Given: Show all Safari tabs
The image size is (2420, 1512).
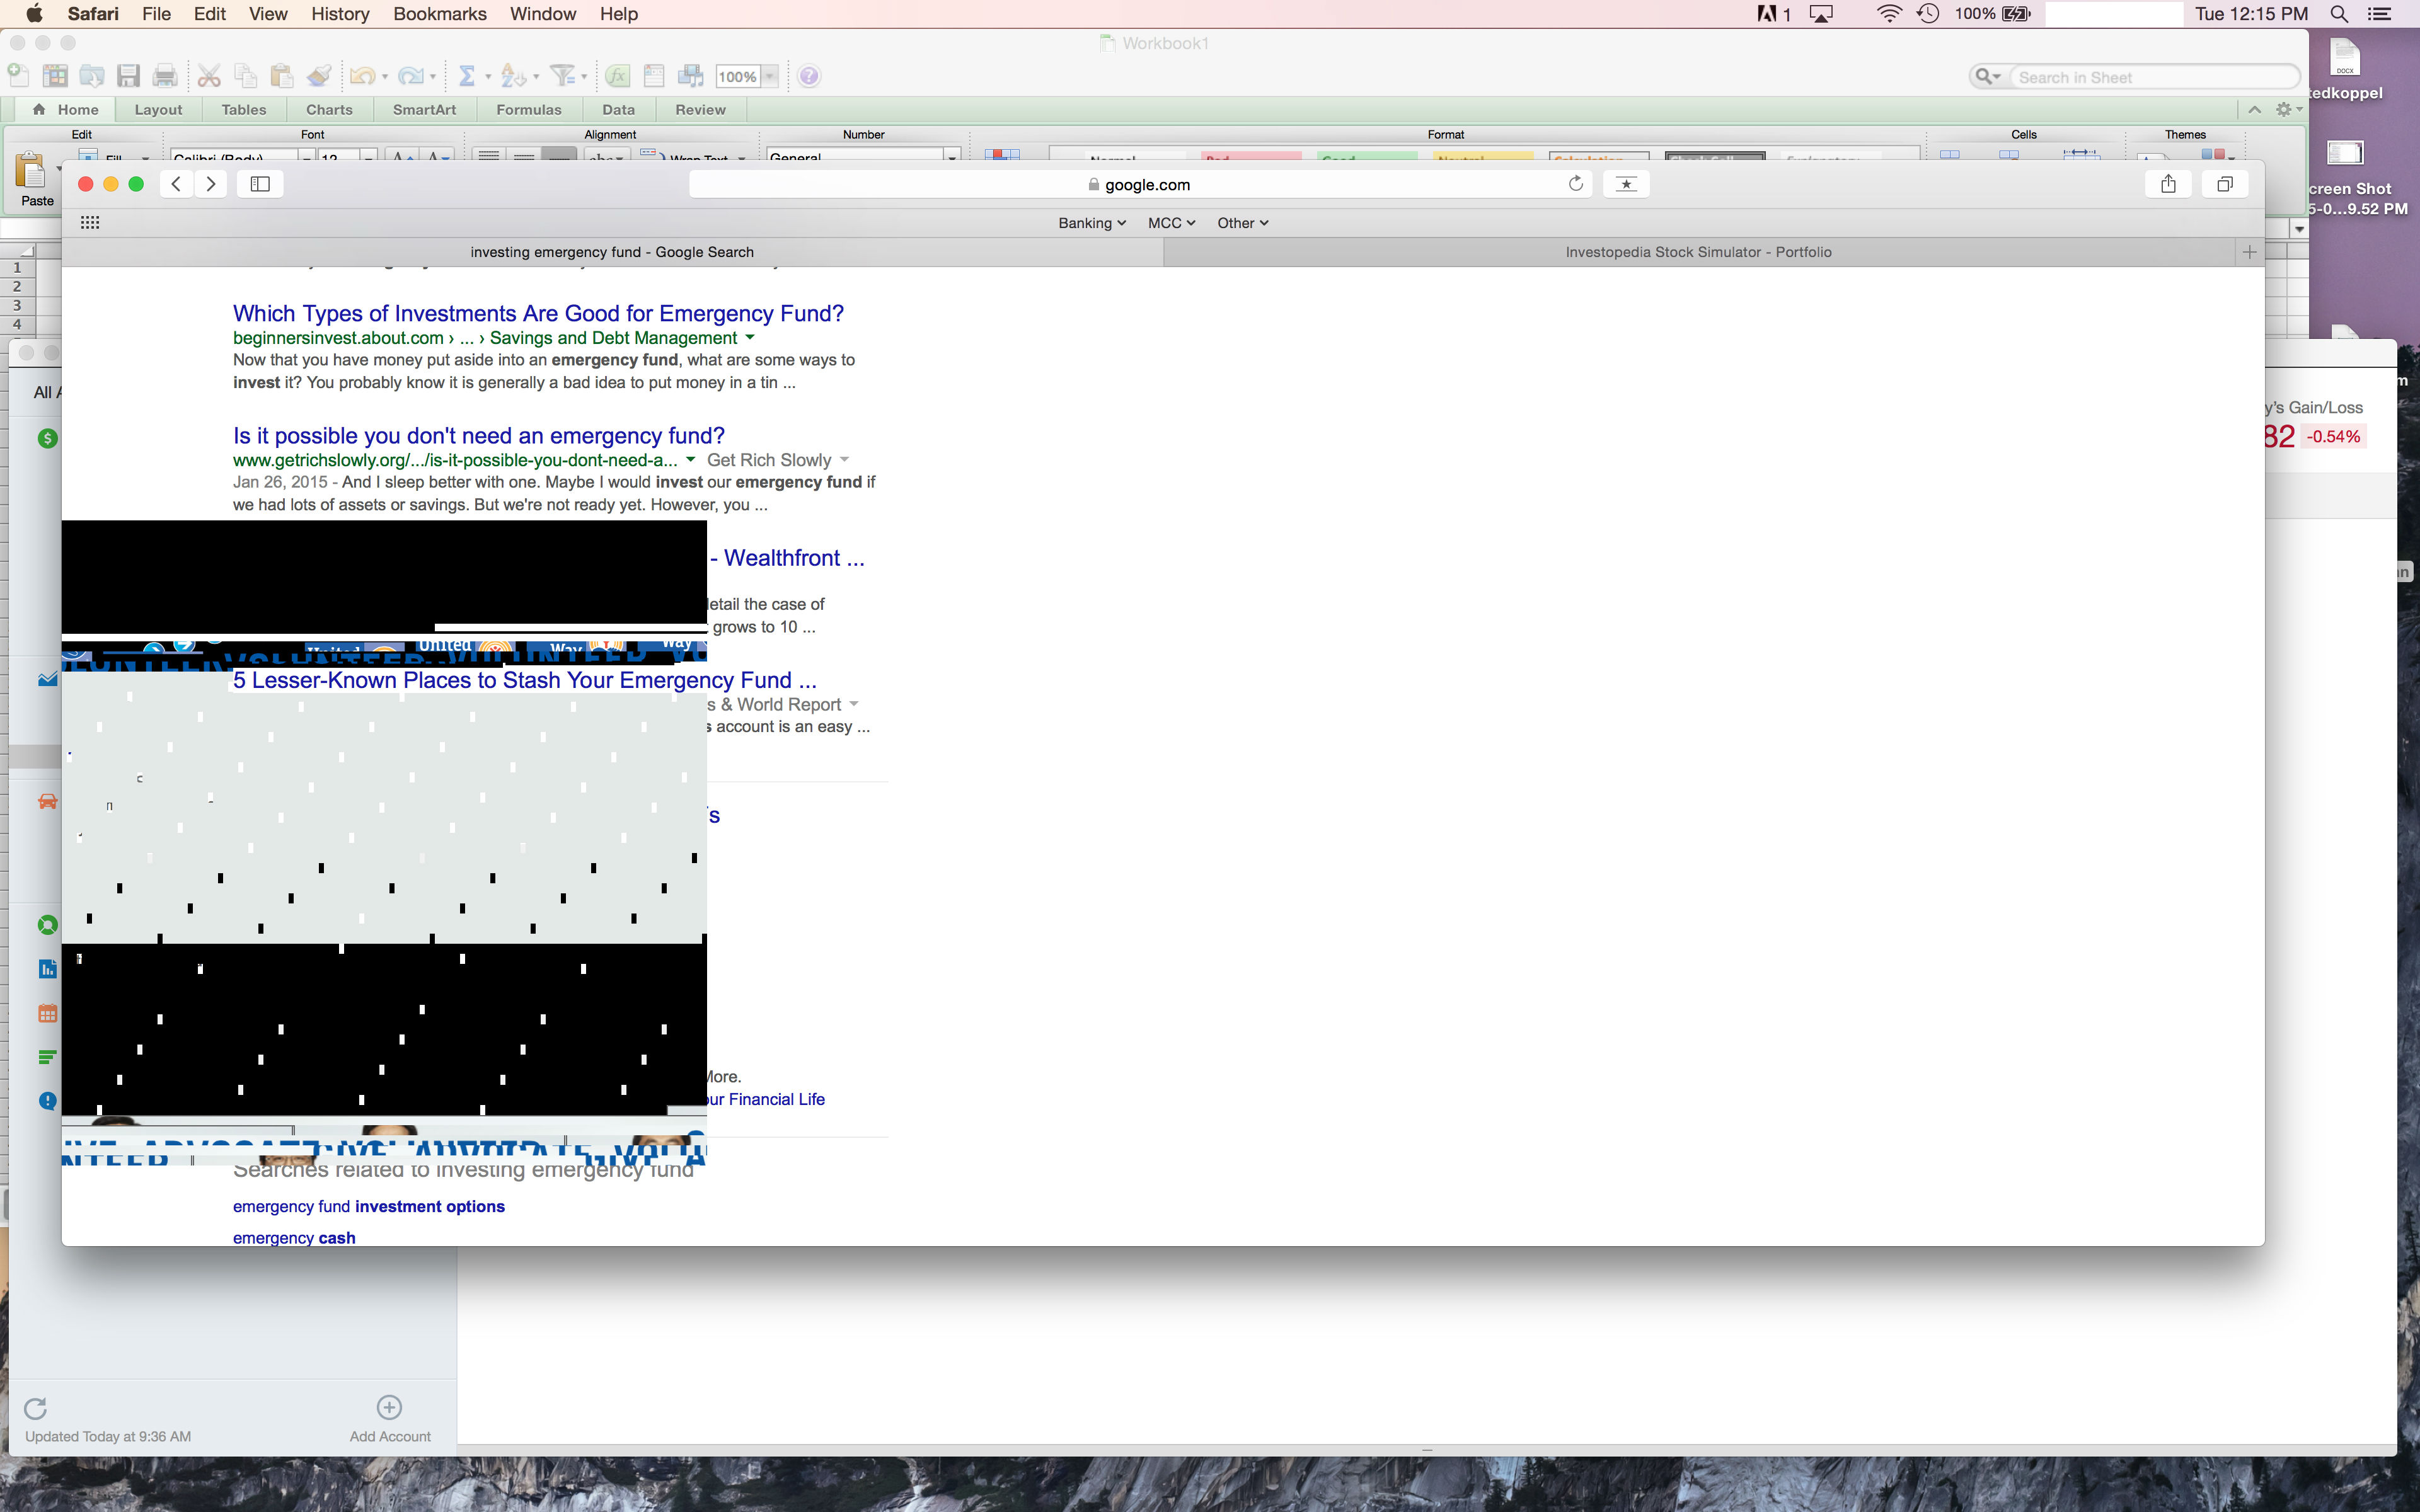Looking at the screenshot, I should tap(2225, 184).
